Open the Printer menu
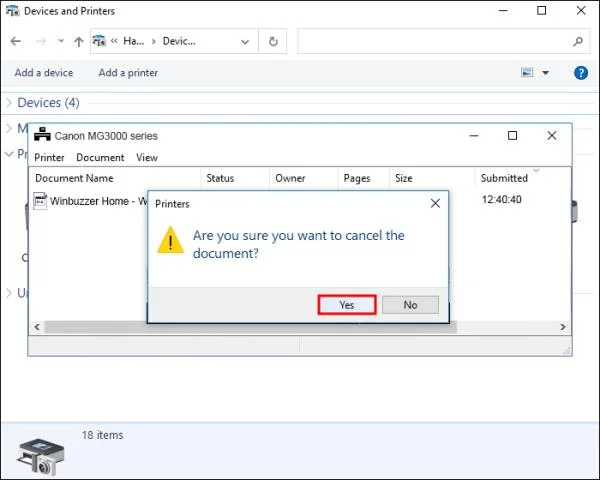This screenshot has height=480, width=600. pos(49,157)
